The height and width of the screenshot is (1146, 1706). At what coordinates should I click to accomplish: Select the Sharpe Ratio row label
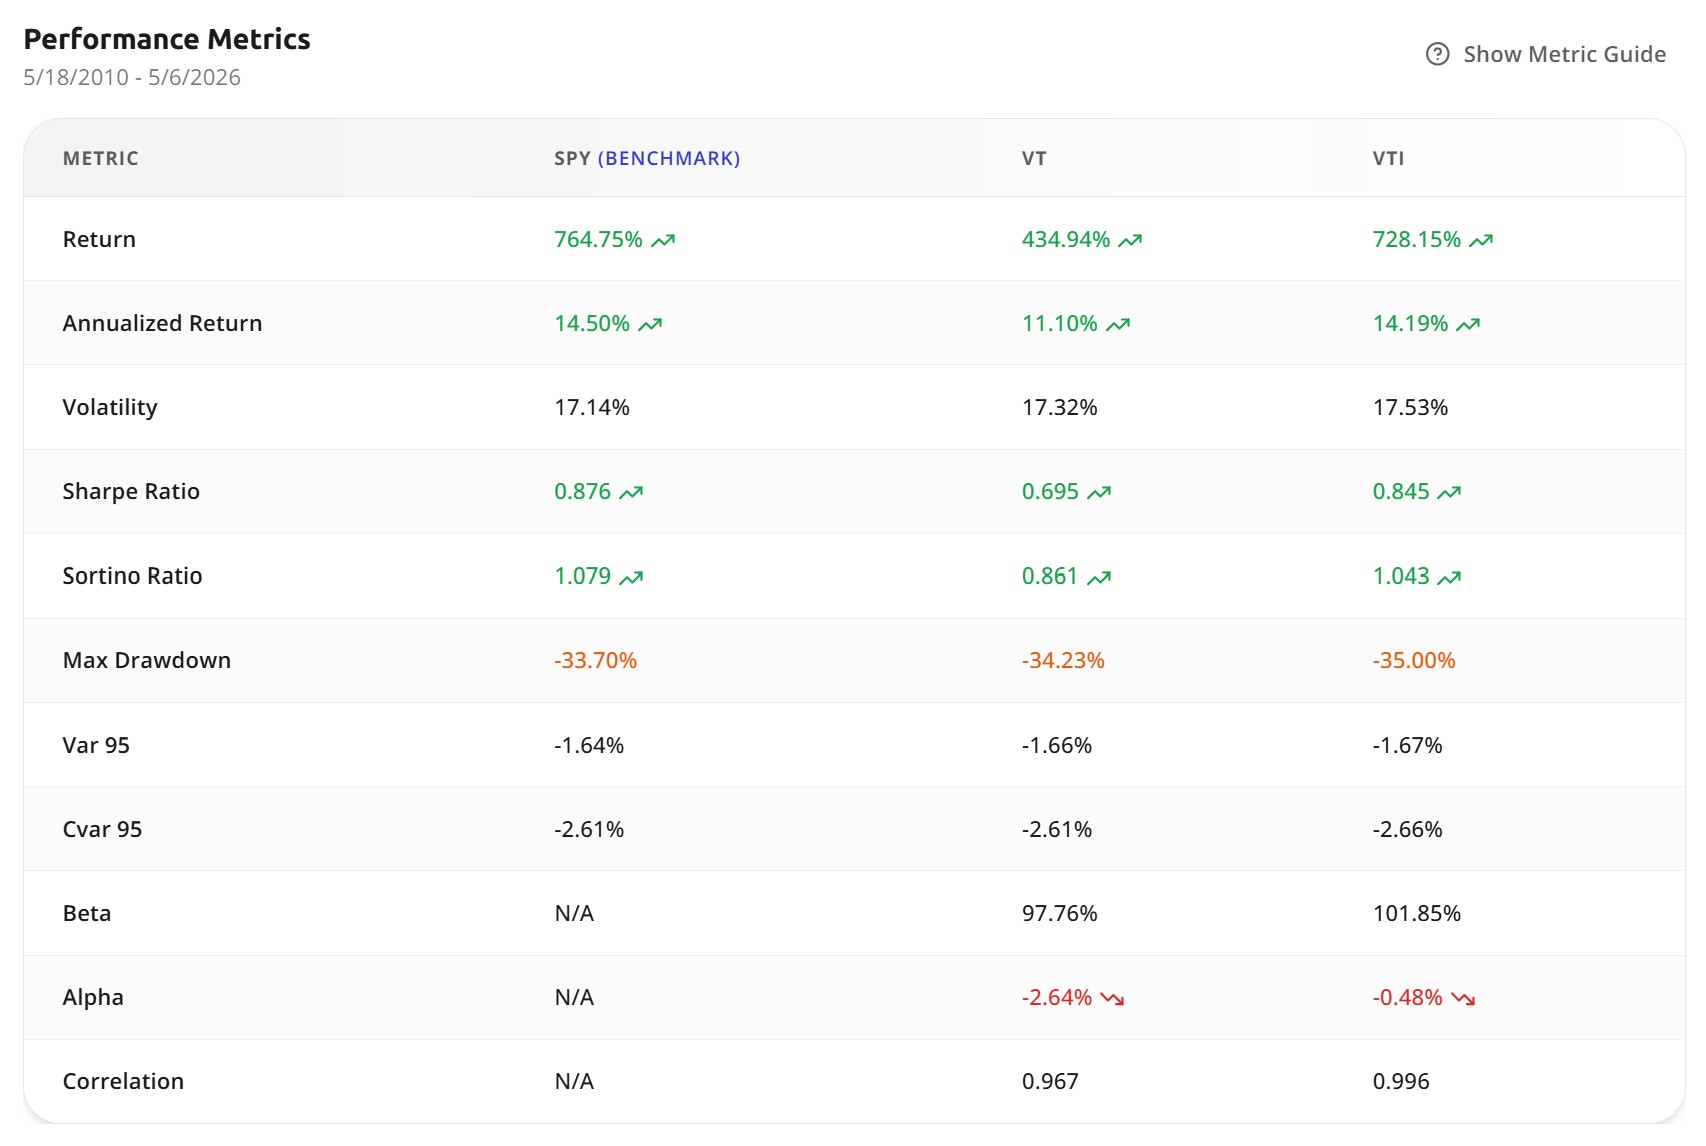[x=131, y=491]
